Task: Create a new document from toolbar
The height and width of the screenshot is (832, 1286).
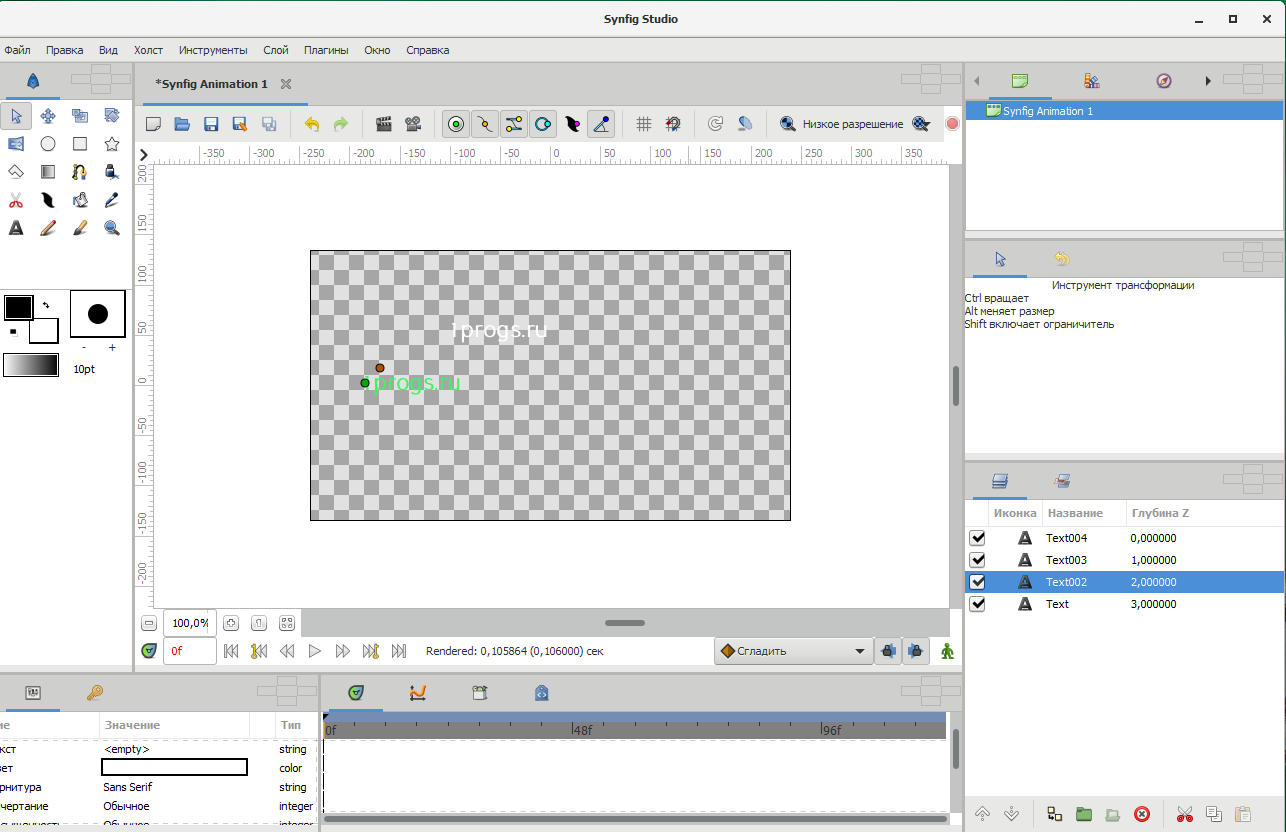Action: coord(154,124)
